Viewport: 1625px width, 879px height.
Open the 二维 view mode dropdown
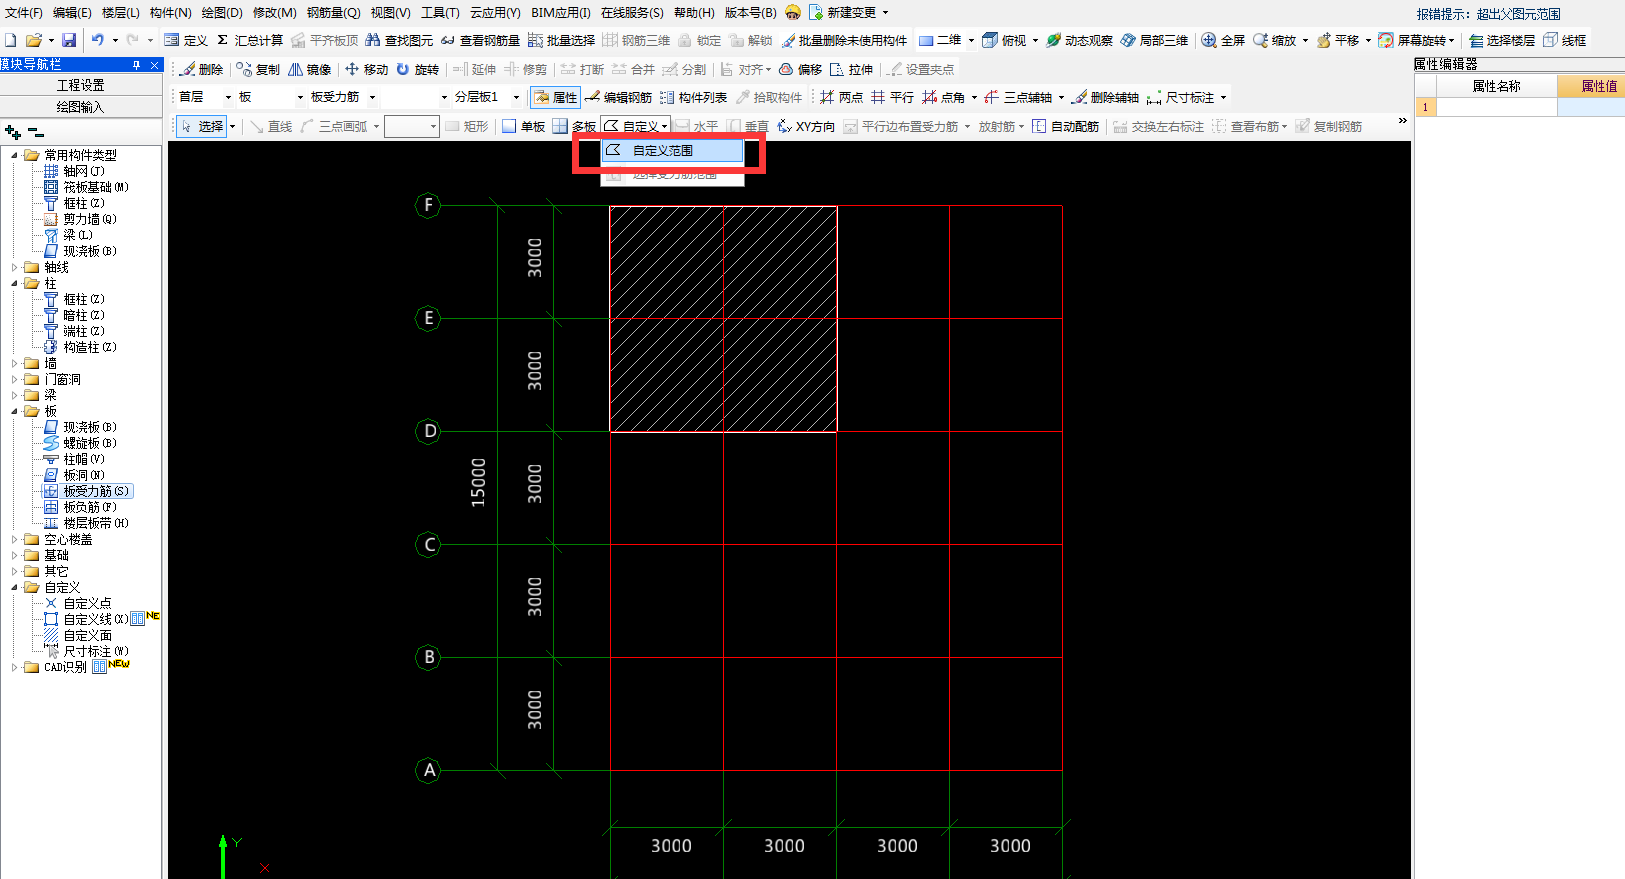[x=971, y=40]
